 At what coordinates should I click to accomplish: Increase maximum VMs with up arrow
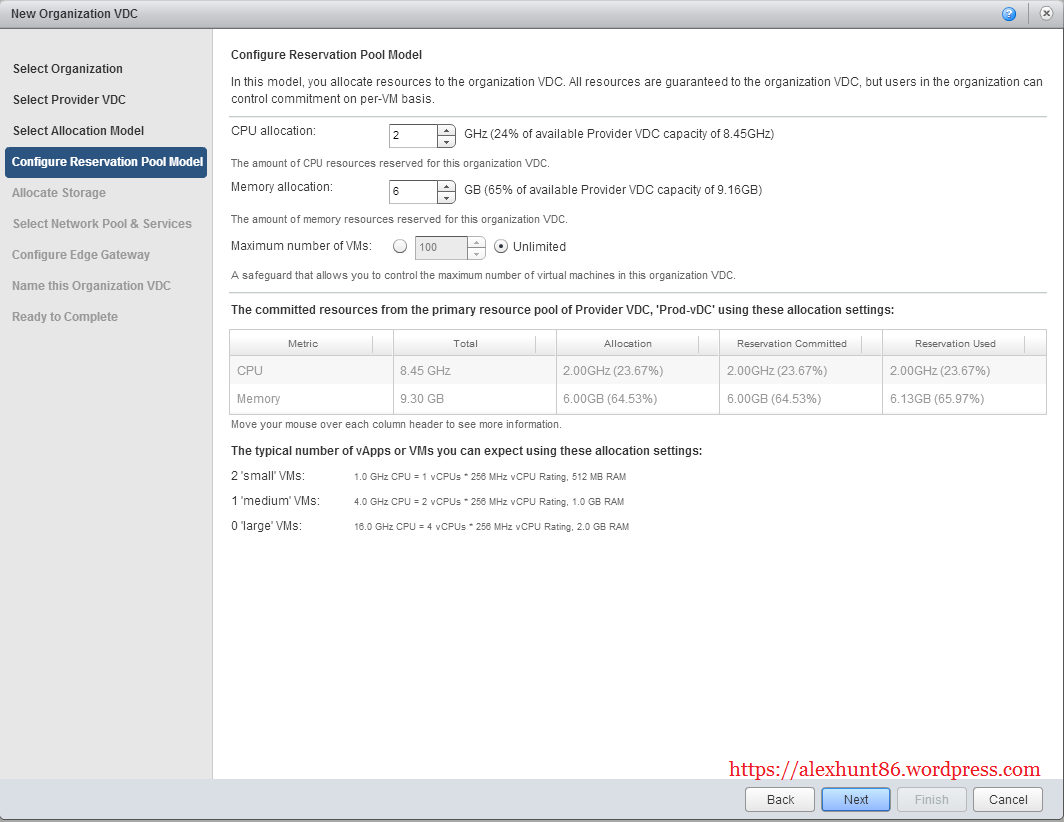tap(476, 242)
